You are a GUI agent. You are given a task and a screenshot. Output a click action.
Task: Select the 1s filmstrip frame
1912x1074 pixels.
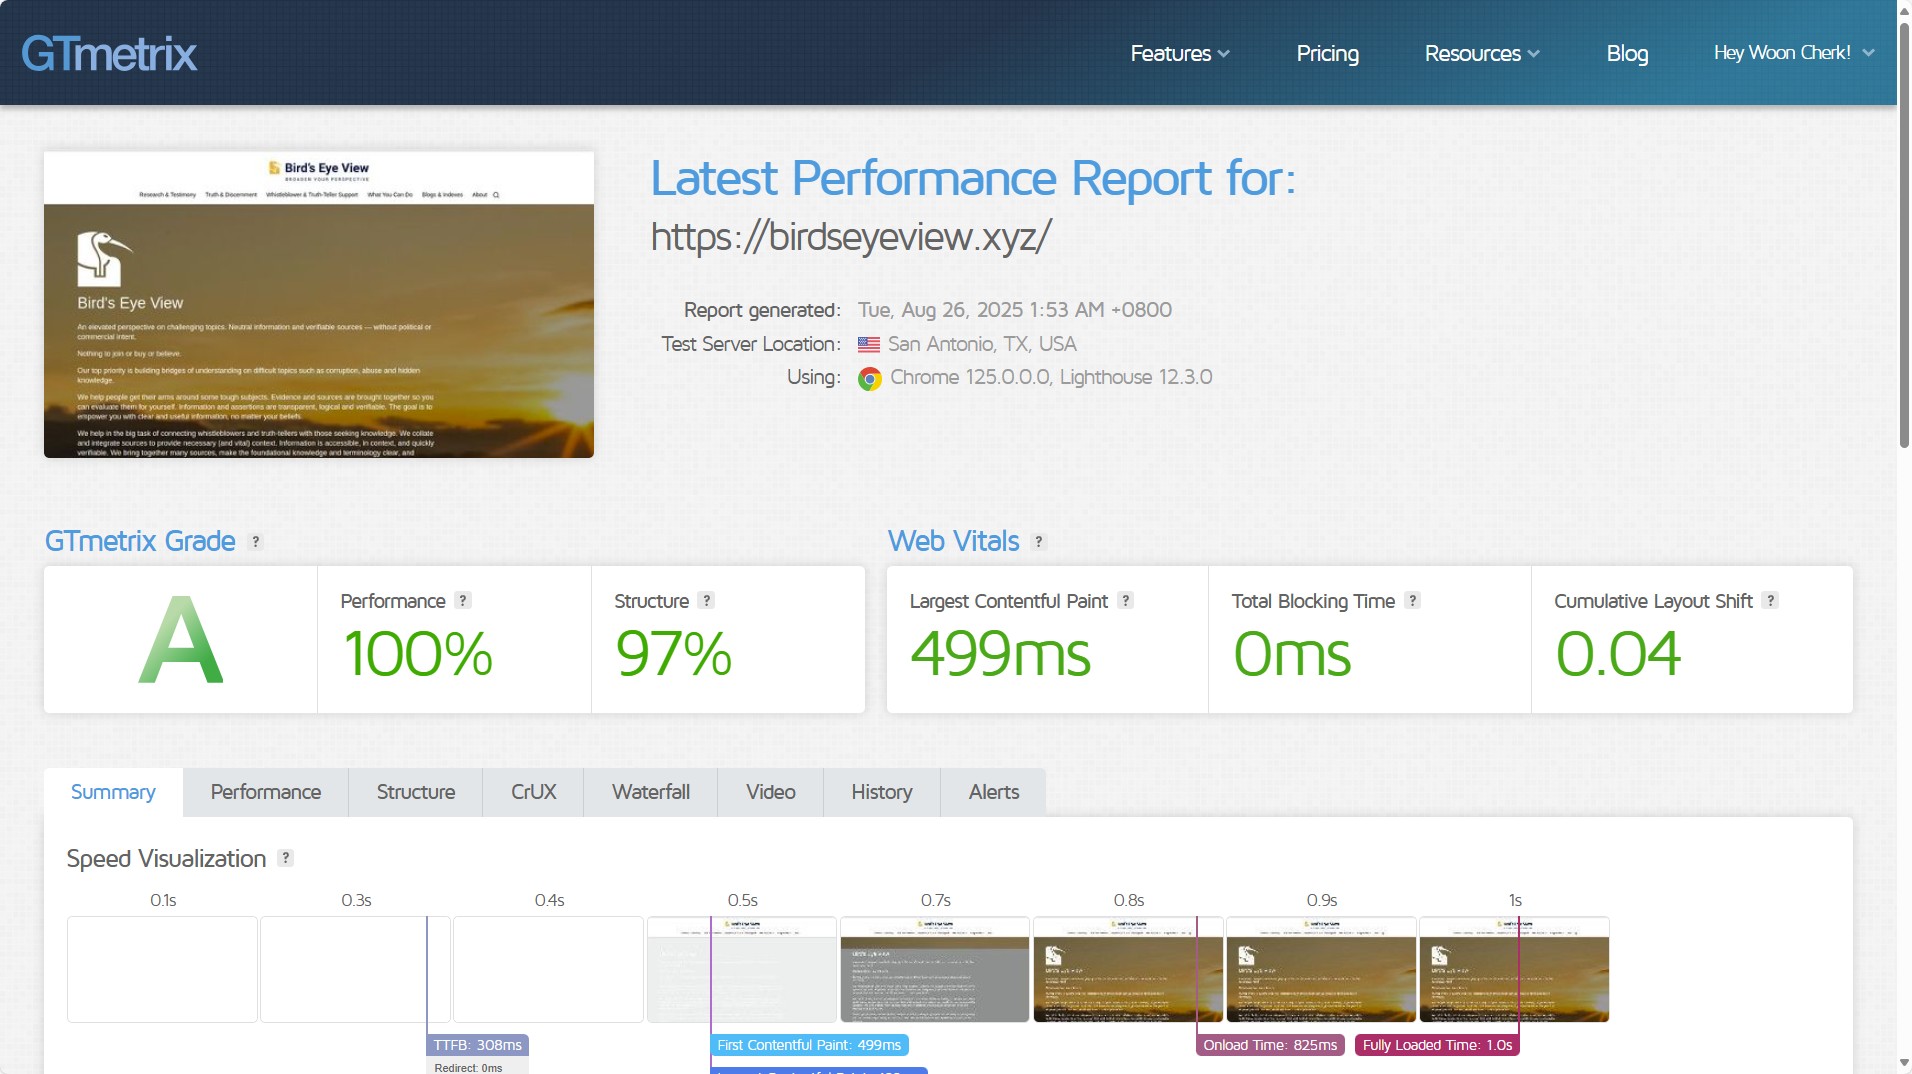1514,969
